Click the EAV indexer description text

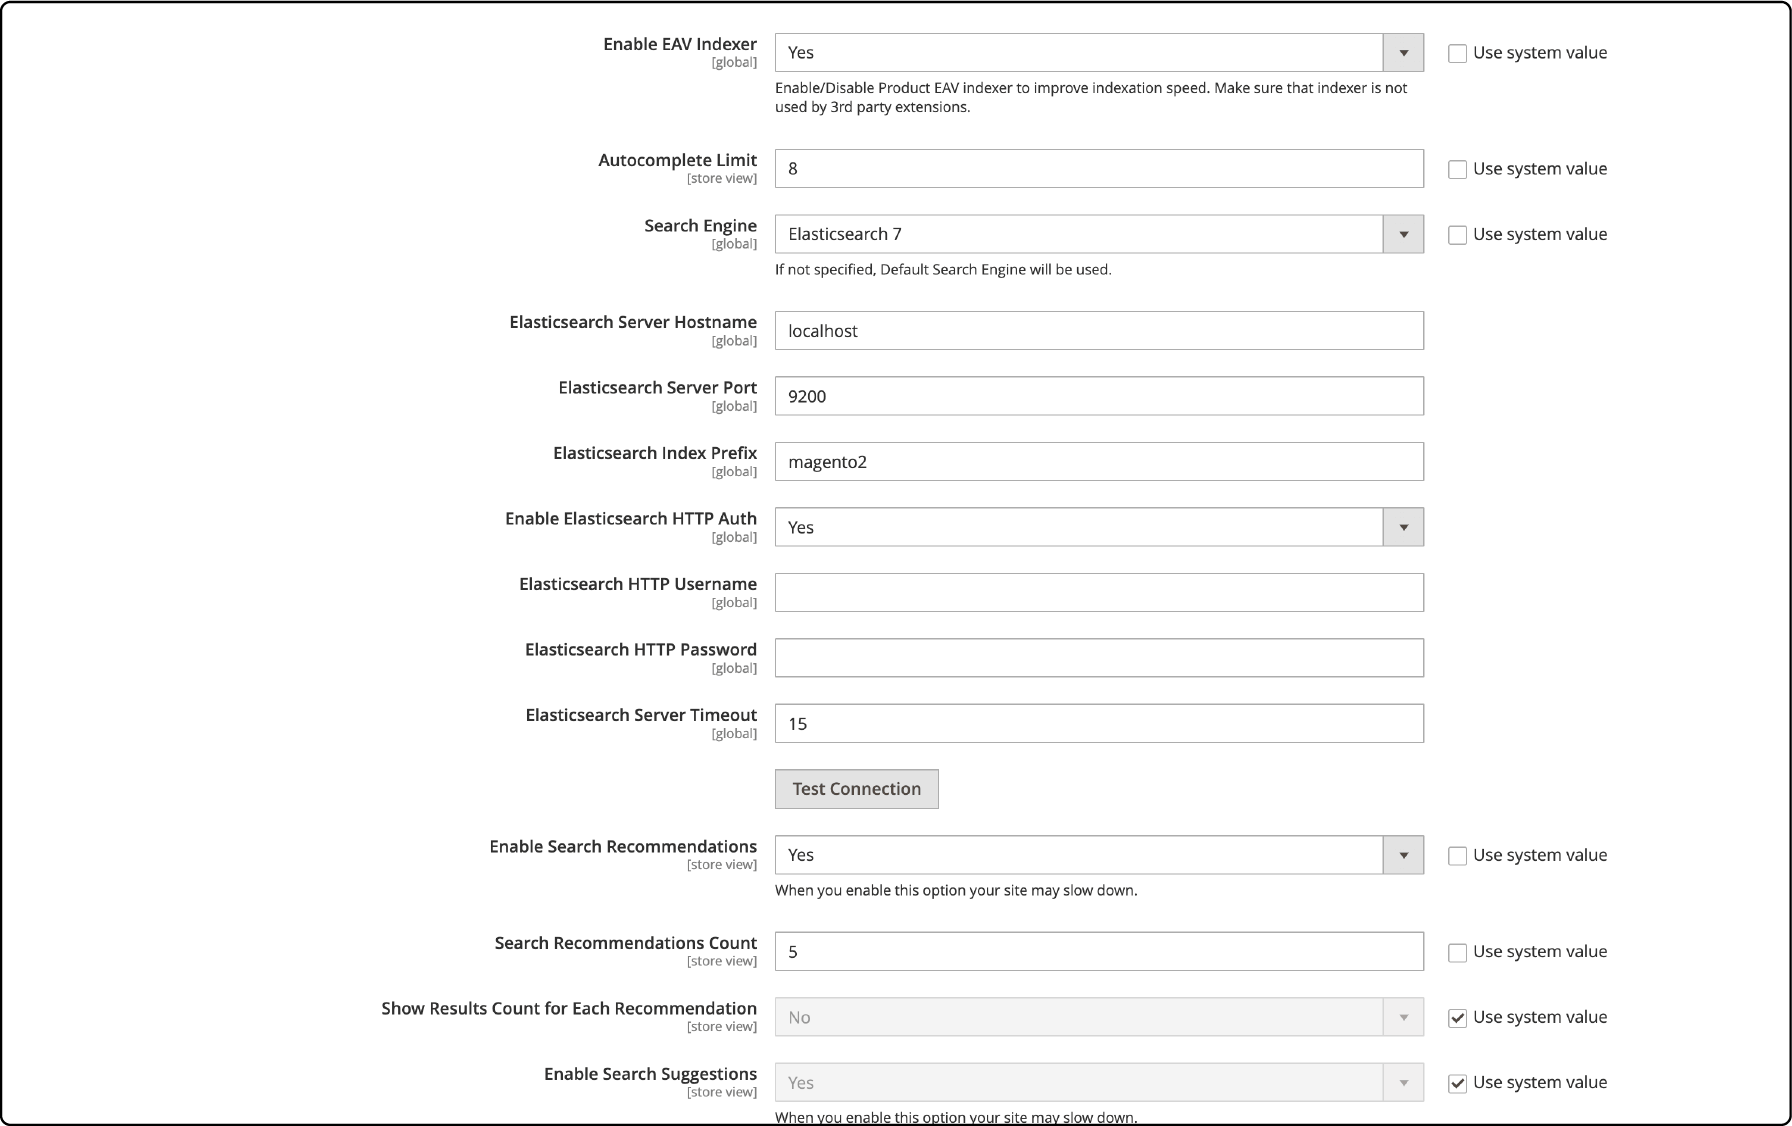click(1091, 97)
